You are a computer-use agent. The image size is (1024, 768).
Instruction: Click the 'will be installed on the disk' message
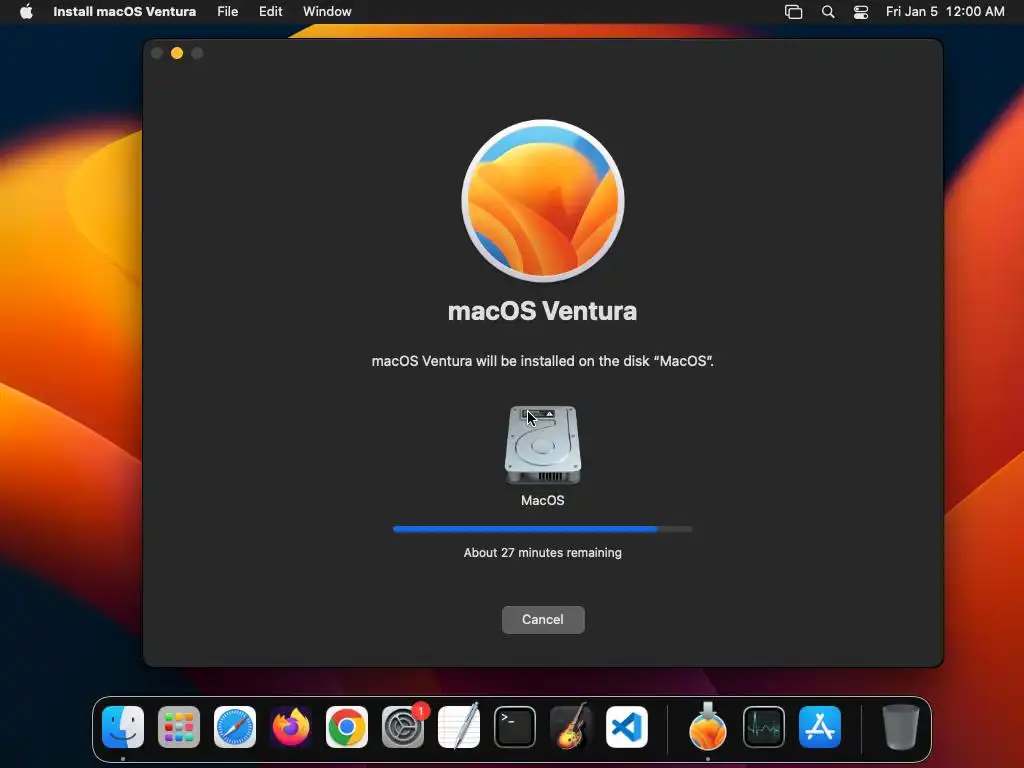pyautogui.click(x=542, y=361)
